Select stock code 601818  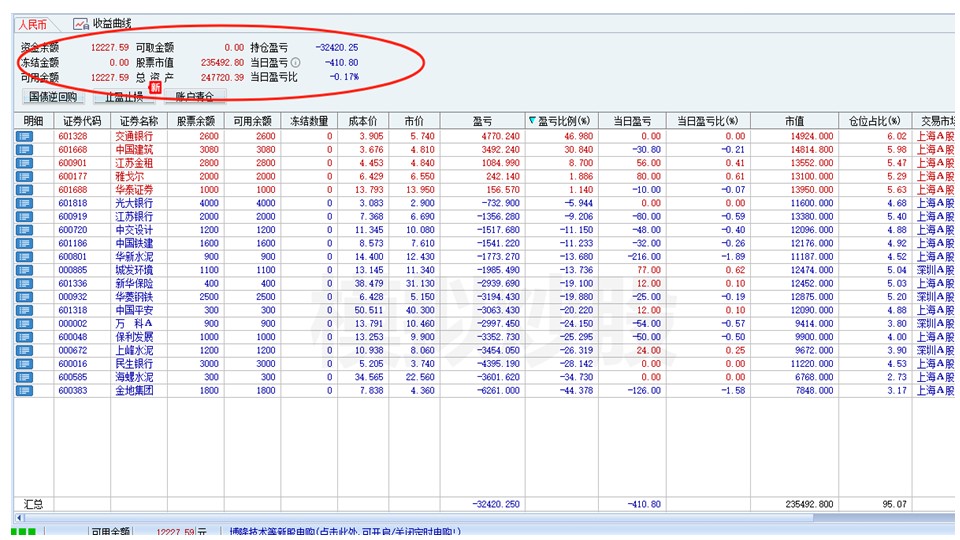coord(73,203)
